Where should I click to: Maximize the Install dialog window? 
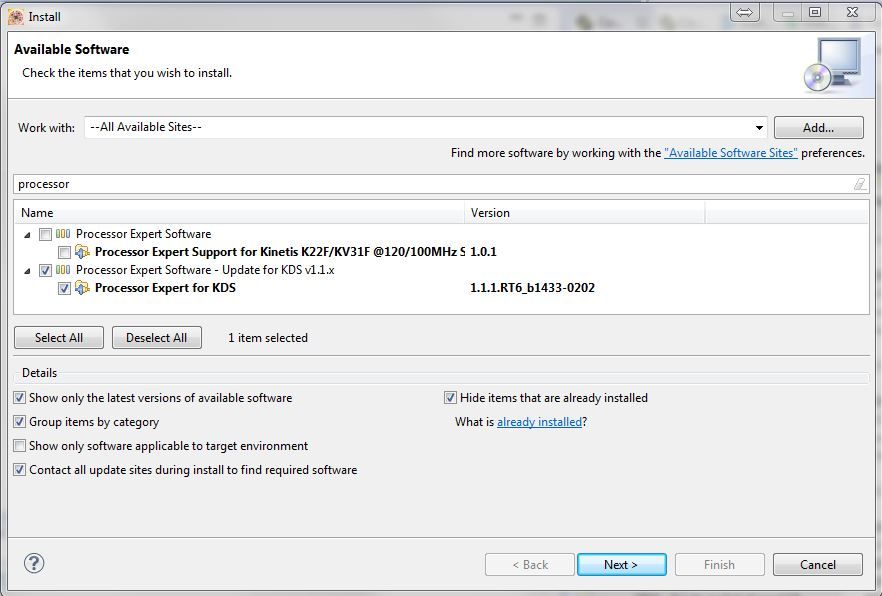(x=814, y=12)
